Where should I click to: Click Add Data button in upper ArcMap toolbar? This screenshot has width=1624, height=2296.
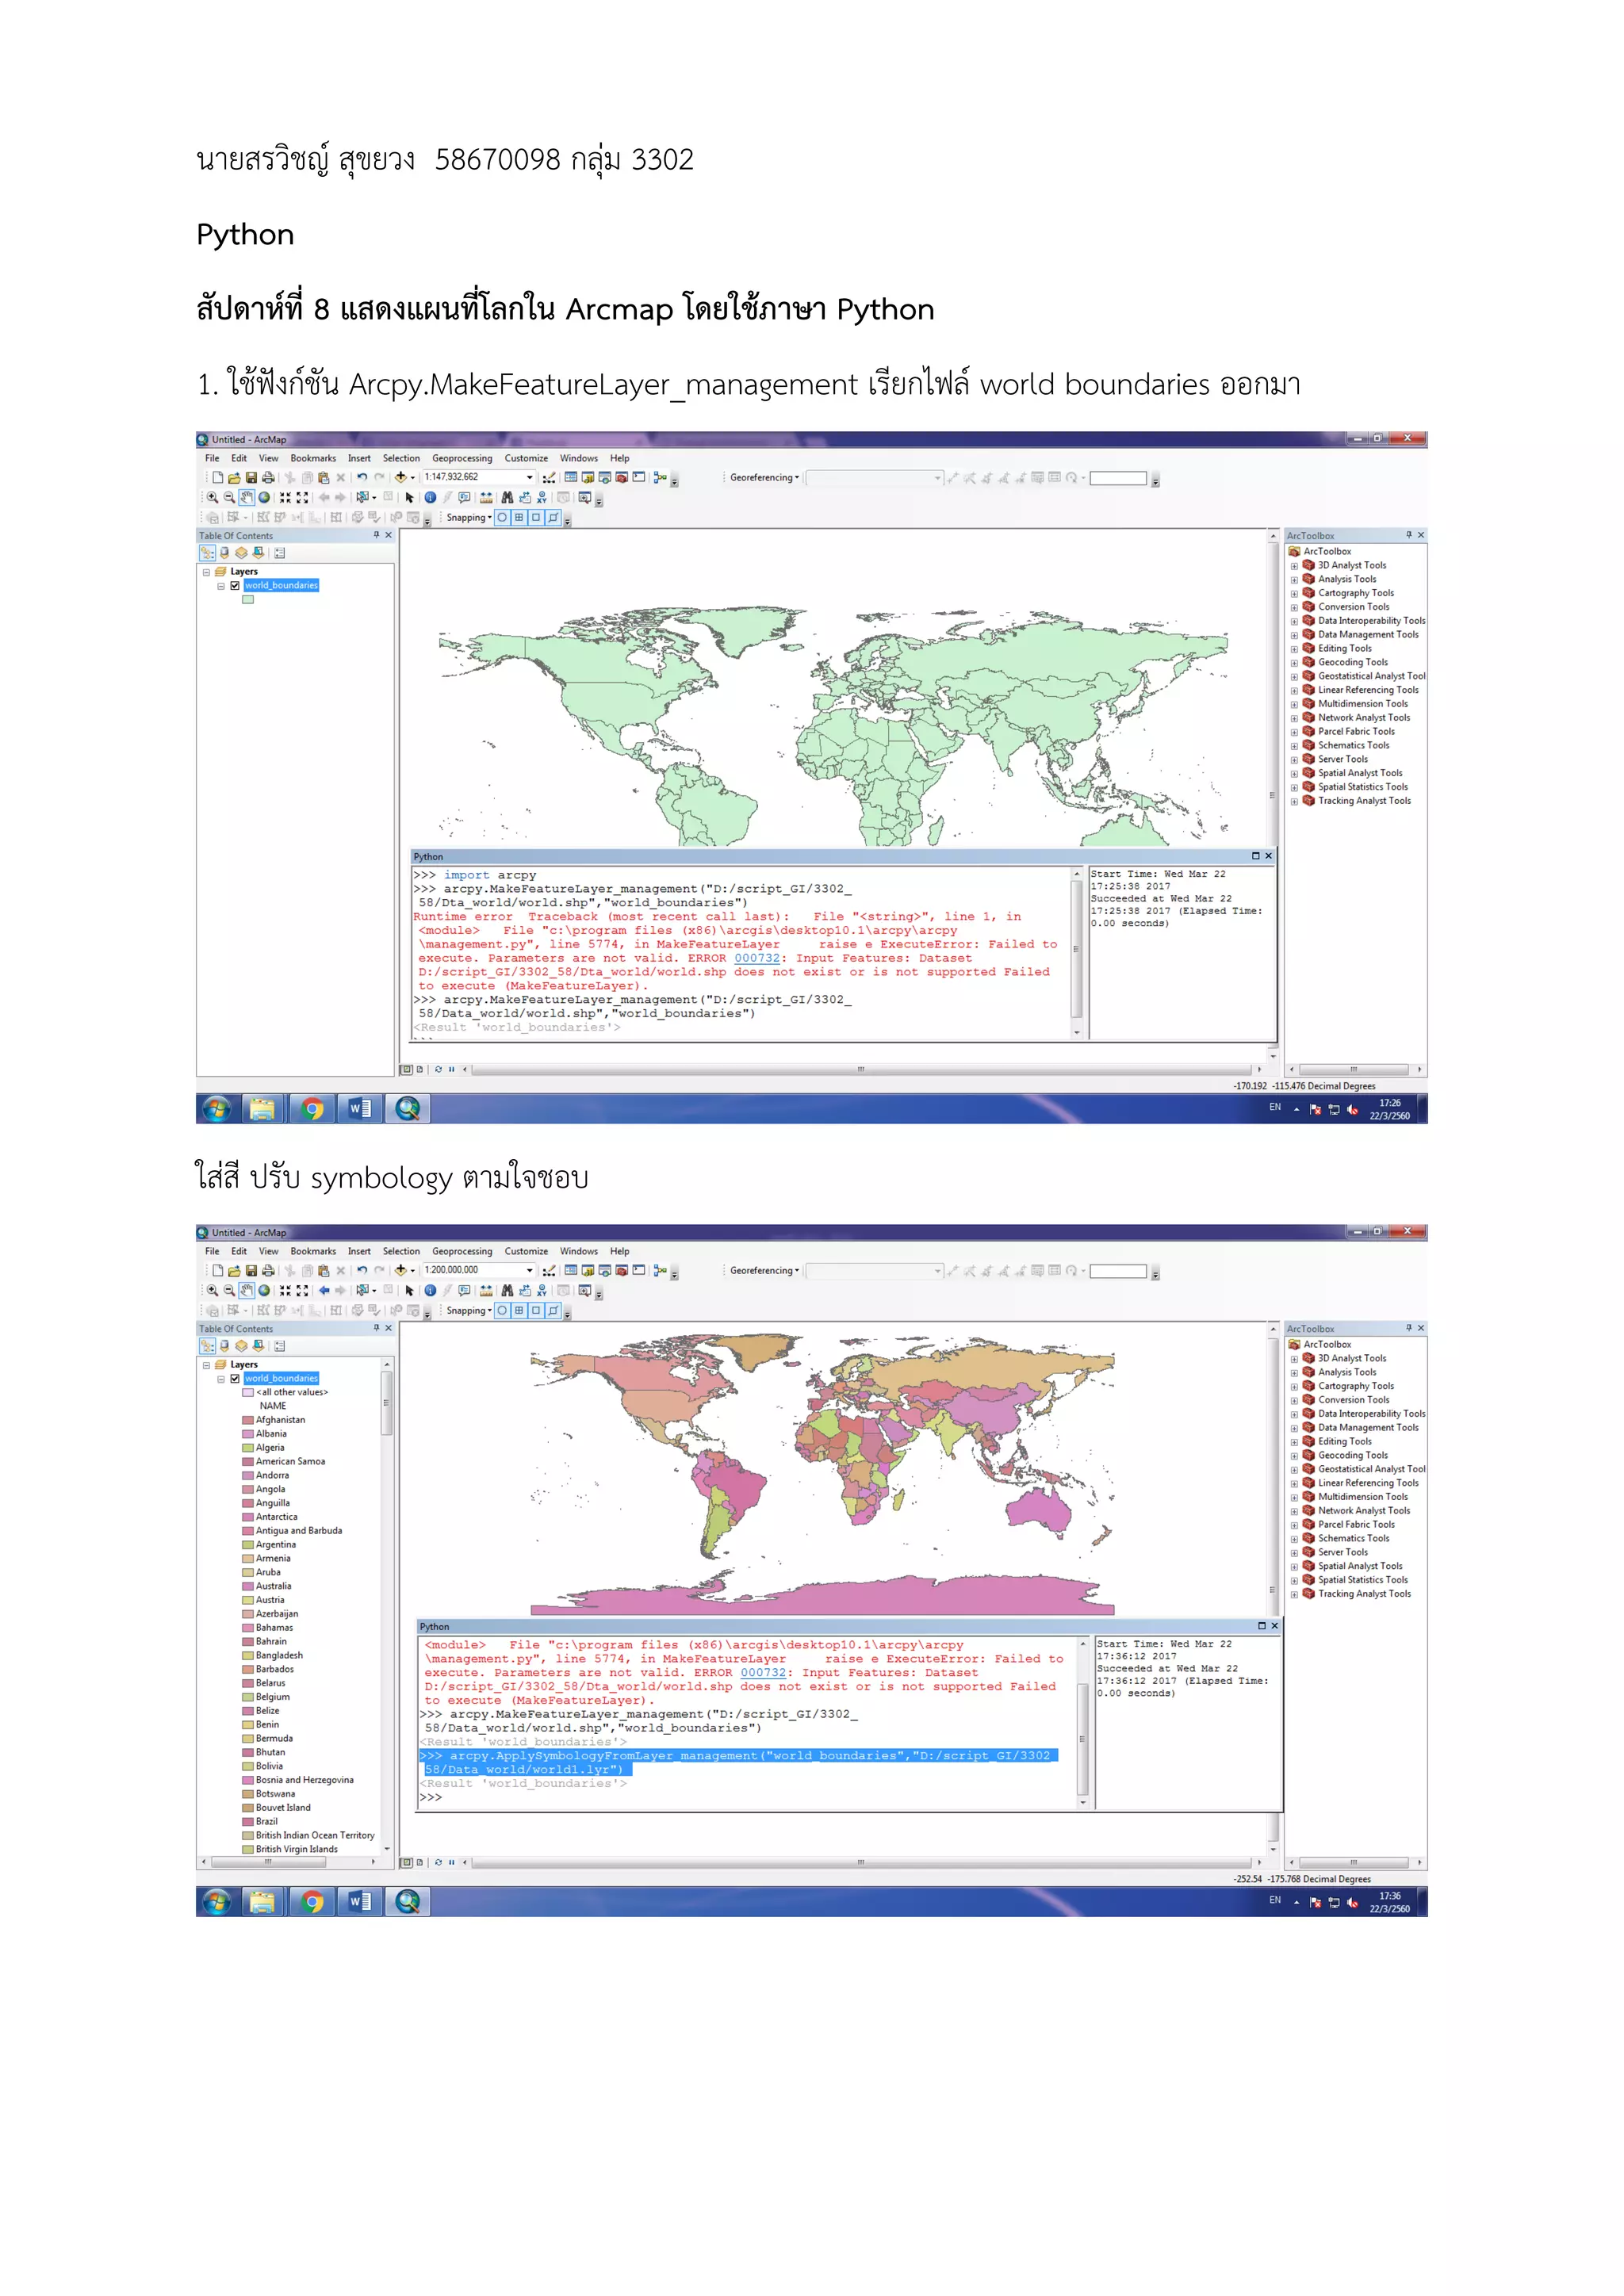point(401,477)
